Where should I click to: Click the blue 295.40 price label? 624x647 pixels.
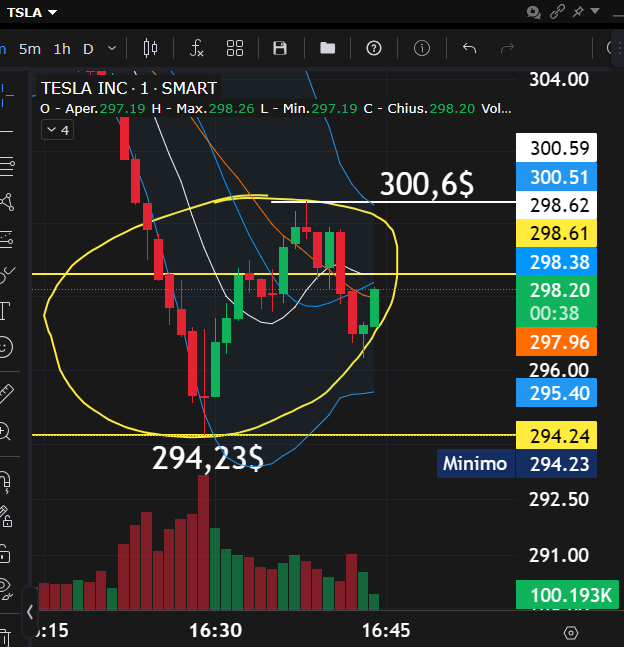[x=556, y=392]
